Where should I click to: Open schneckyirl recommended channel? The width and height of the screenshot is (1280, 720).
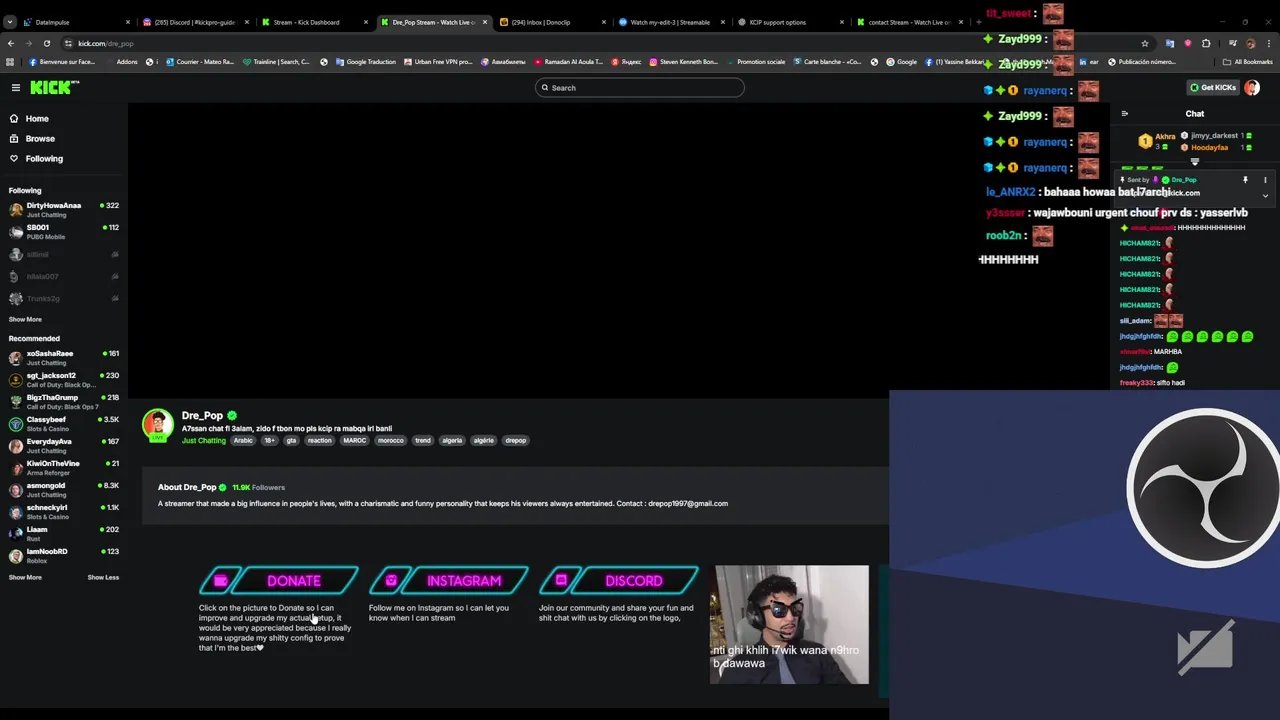click(x=64, y=511)
